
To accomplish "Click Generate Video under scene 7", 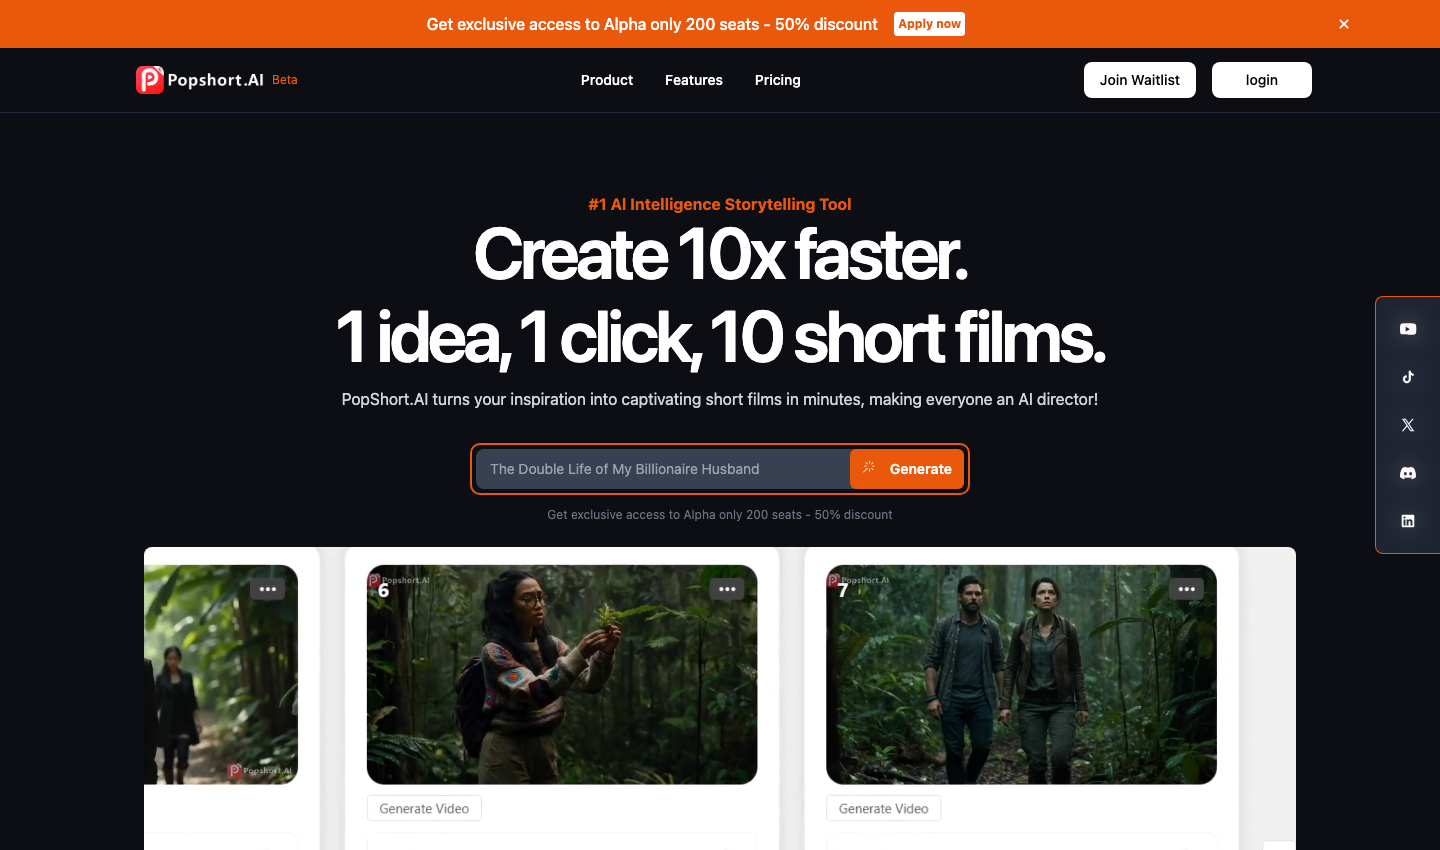I will (884, 808).
